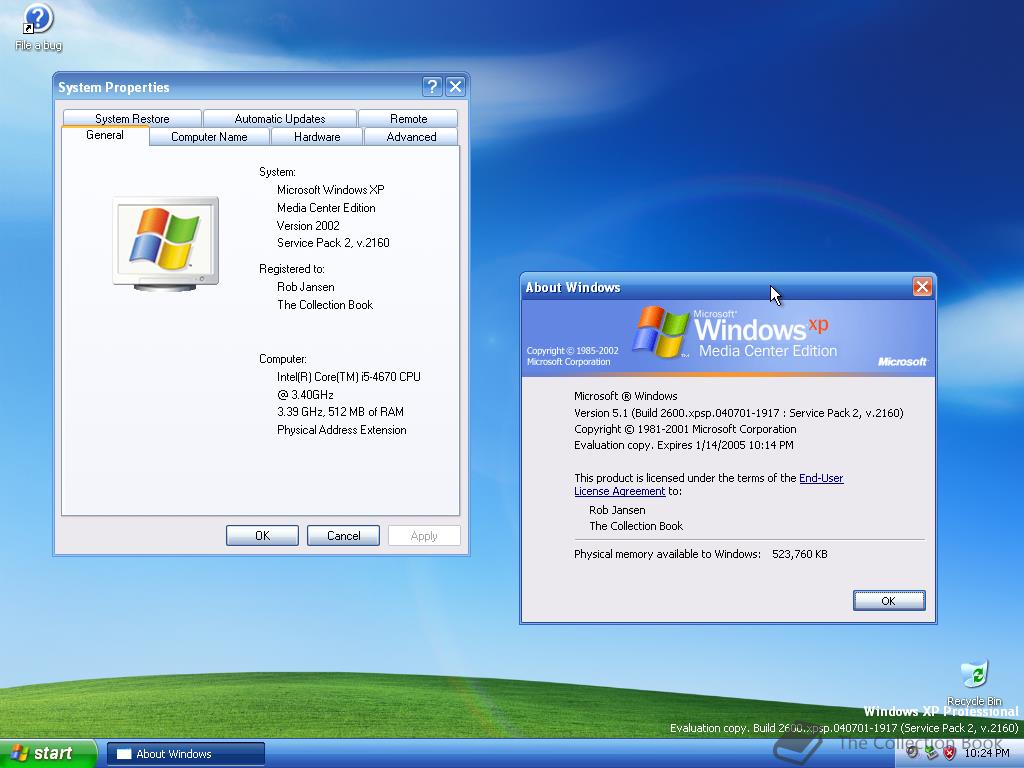Image resolution: width=1024 pixels, height=768 pixels.
Task: Click the volume speaker tray icon
Action: tap(912, 752)
